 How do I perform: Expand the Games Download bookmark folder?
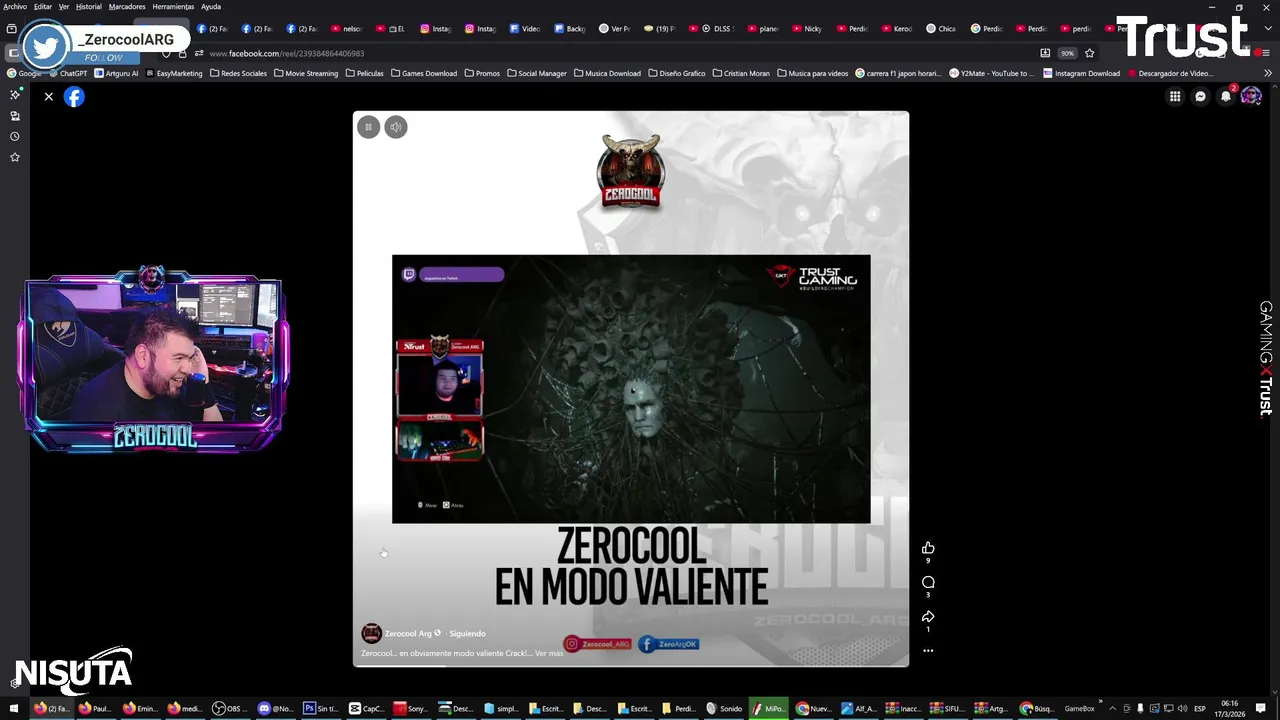[x=424, y=73]
